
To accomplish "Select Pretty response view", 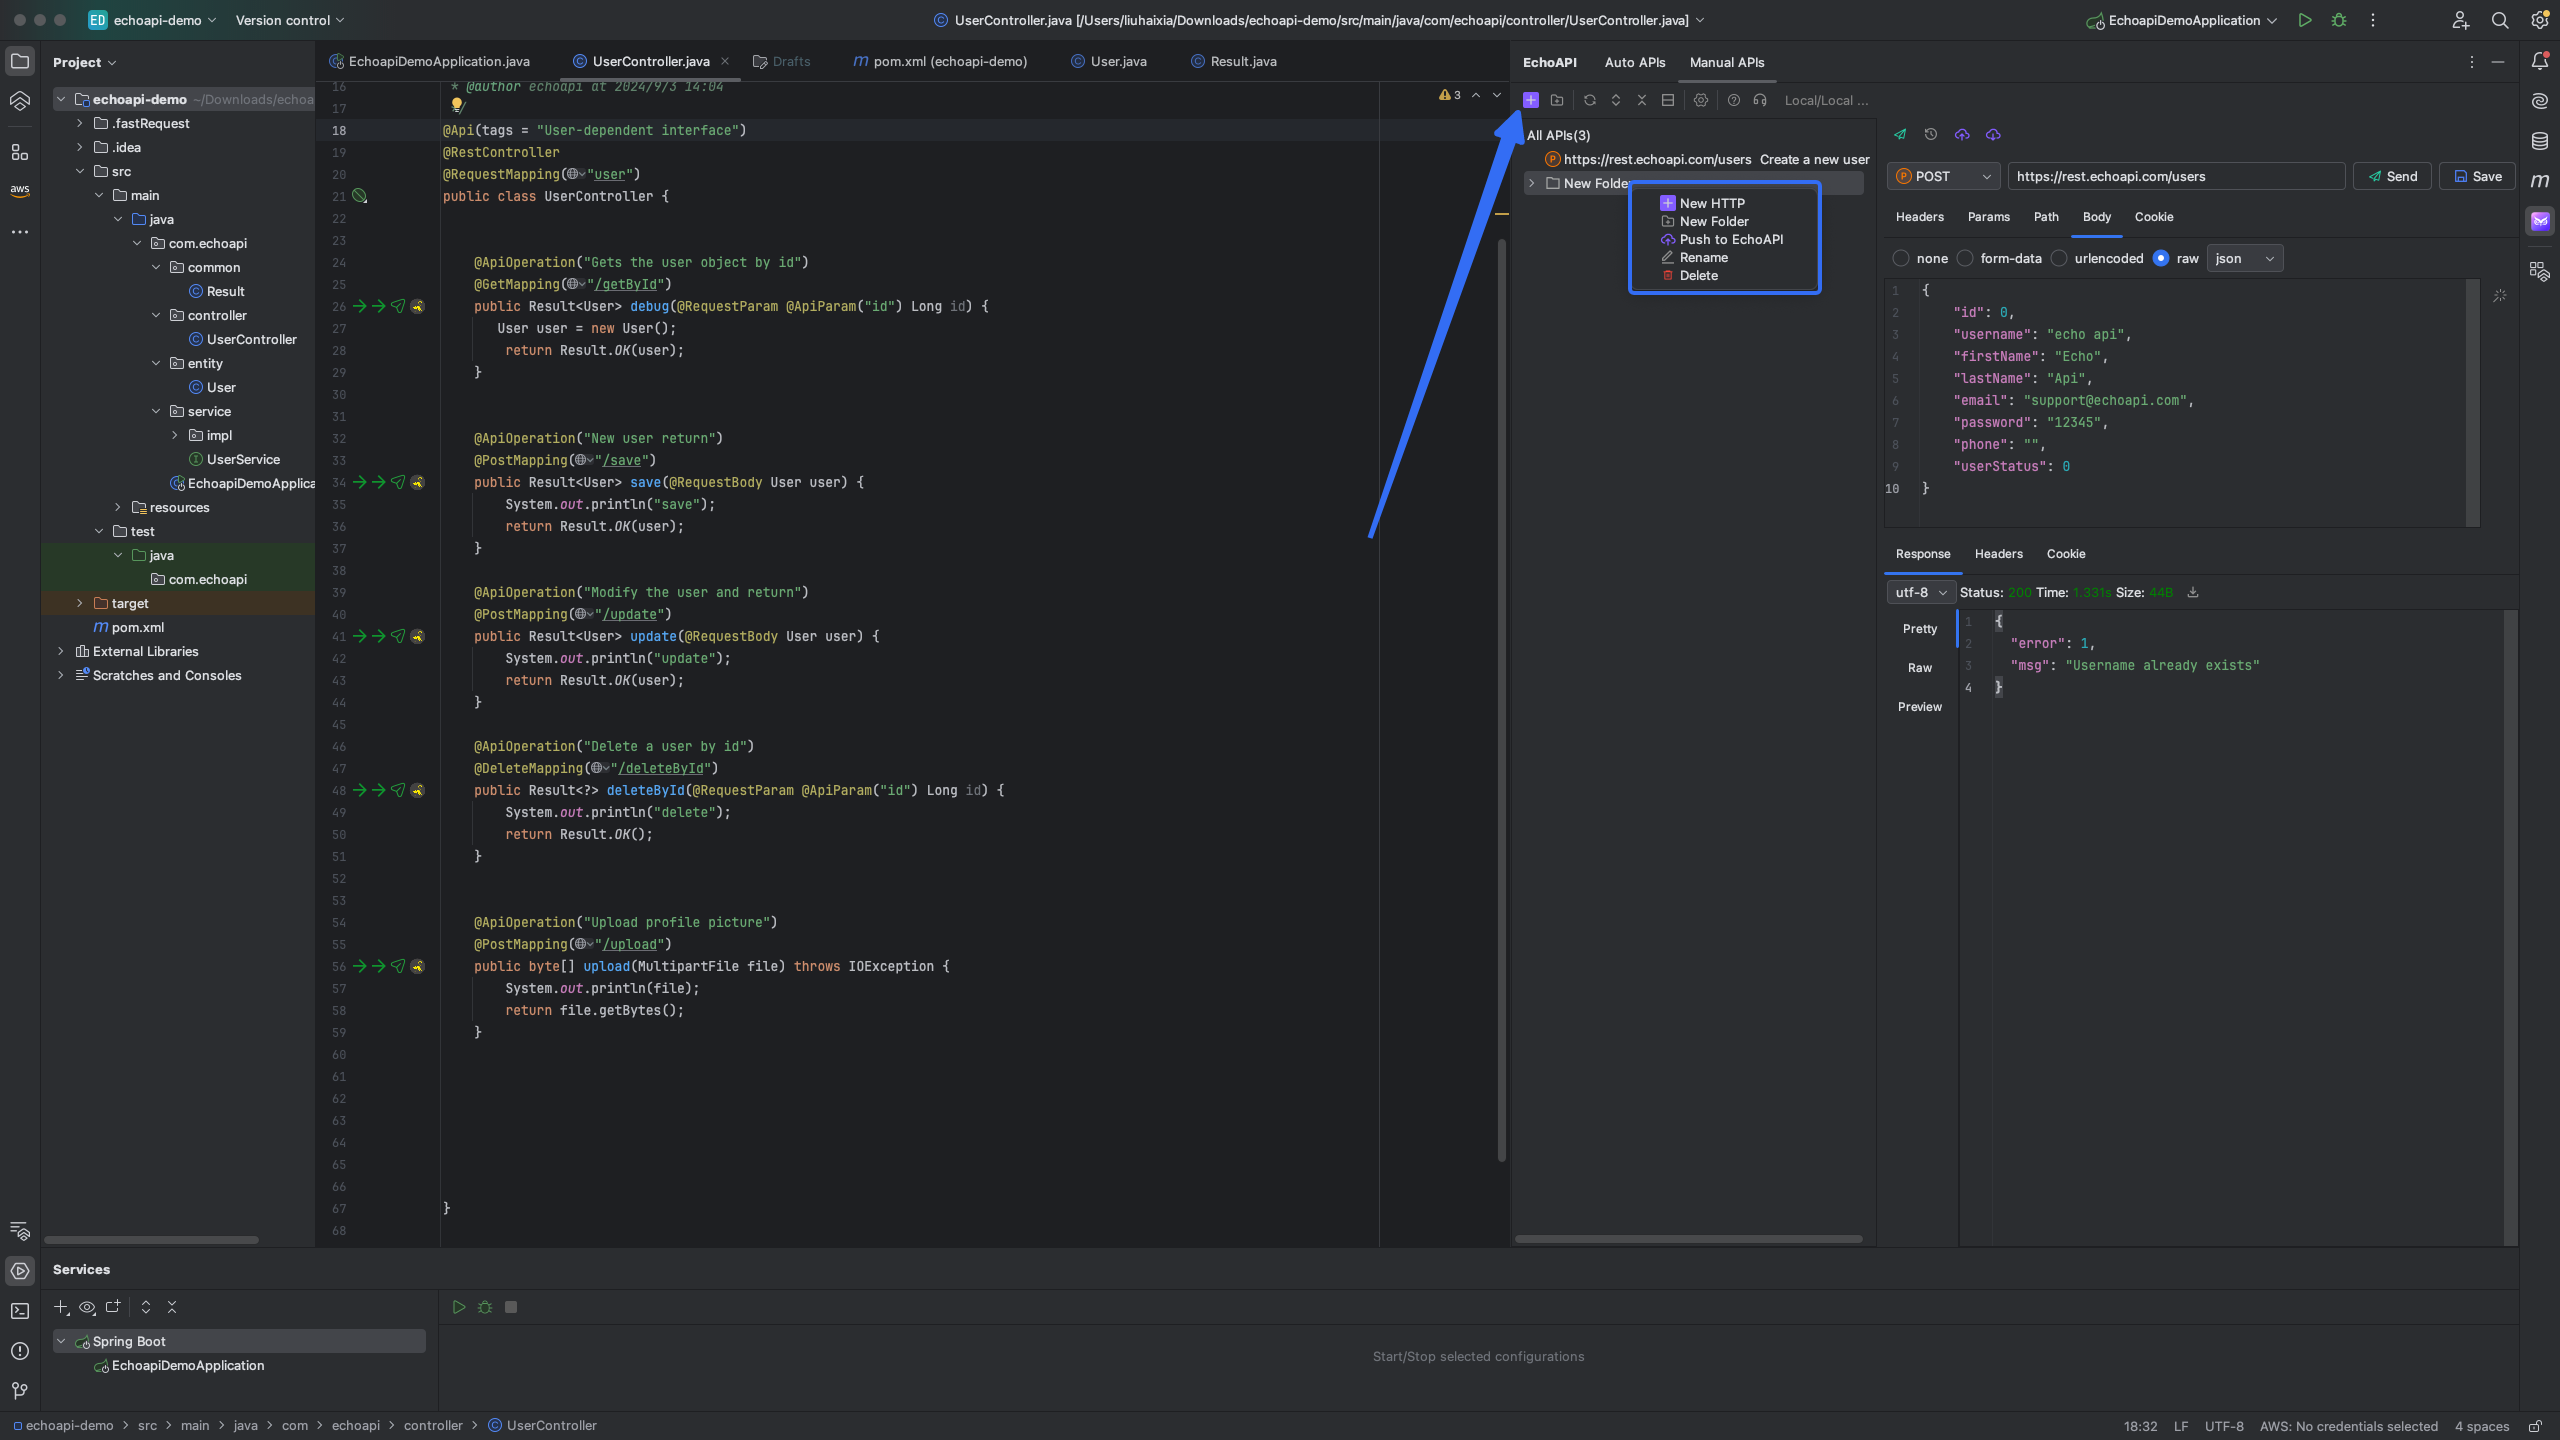I will pyautogui.click(x=1920, y=628).
